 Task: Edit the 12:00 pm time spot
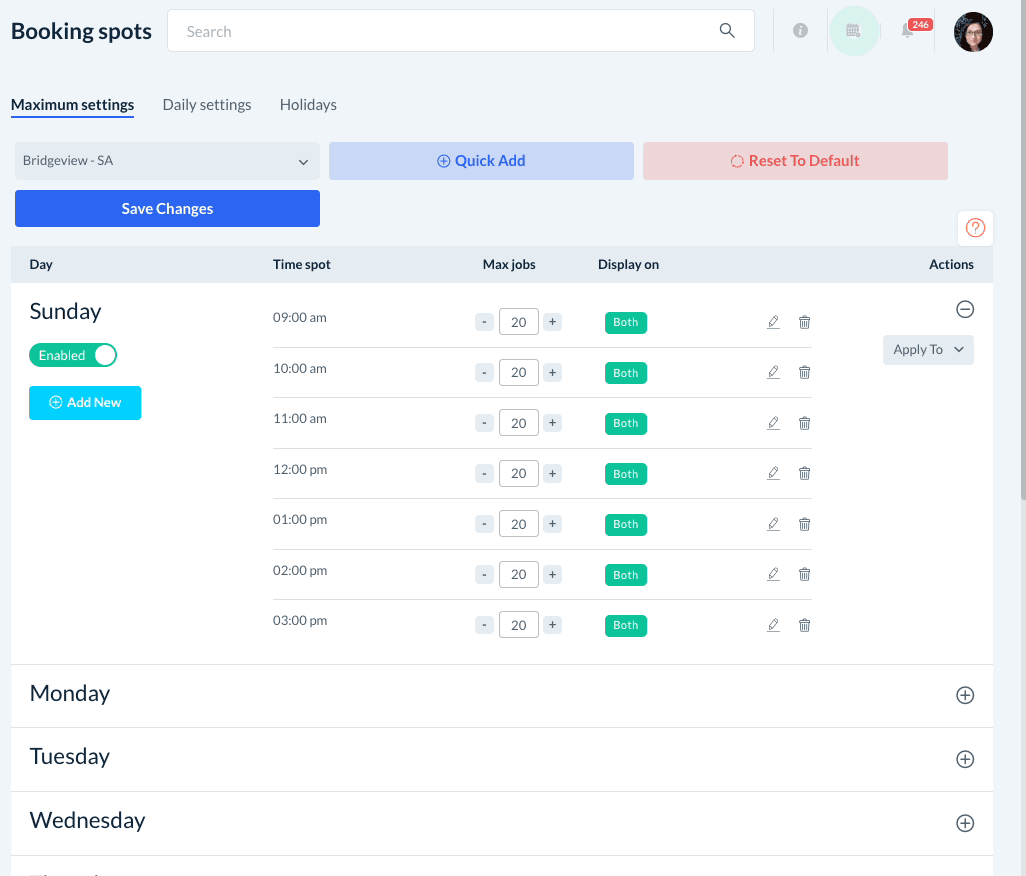pyautogui.click(x=773, y=473)
